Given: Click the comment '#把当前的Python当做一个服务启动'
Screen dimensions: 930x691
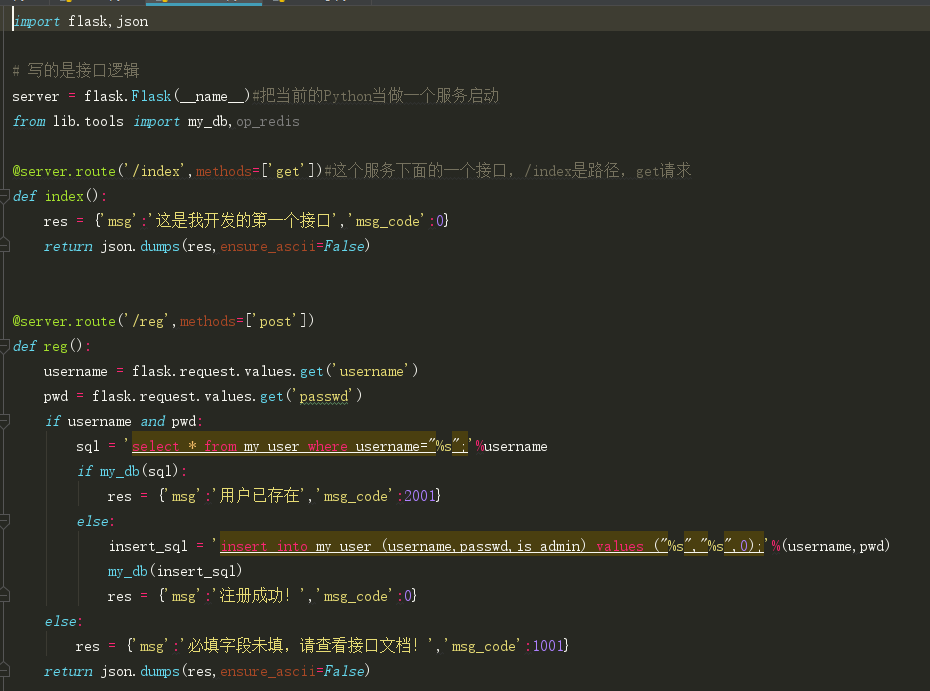Looking at the screenshot, I should [x=375, y=95].
